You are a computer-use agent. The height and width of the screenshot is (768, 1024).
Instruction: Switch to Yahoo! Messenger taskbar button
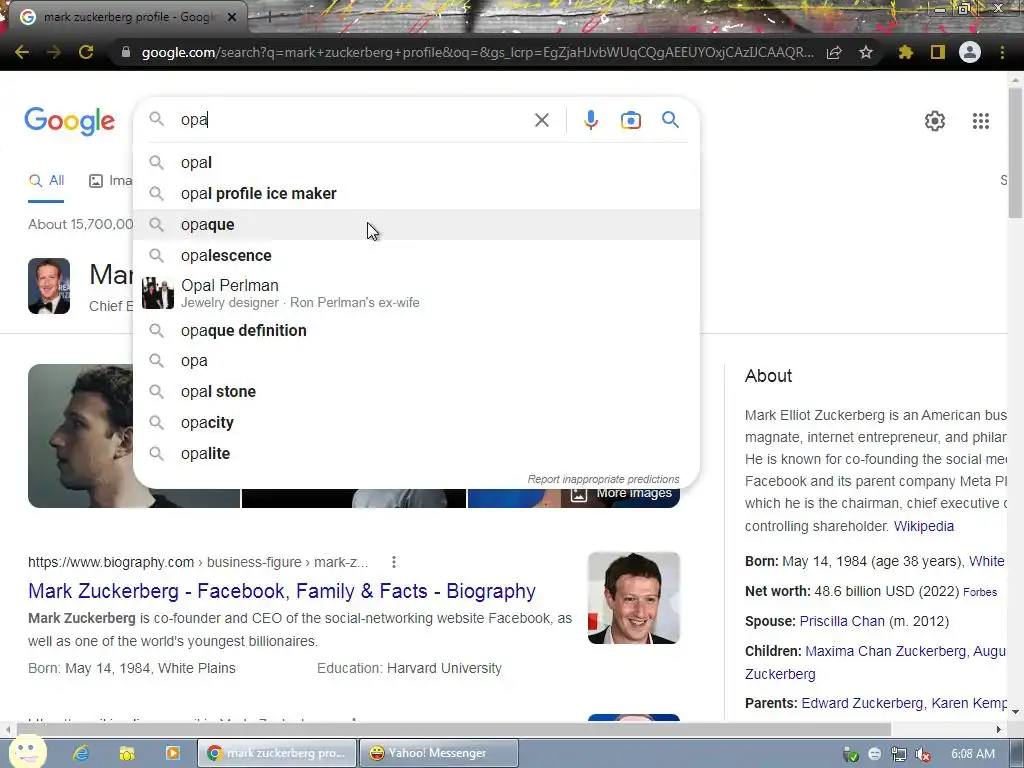(x=439, y=753)
